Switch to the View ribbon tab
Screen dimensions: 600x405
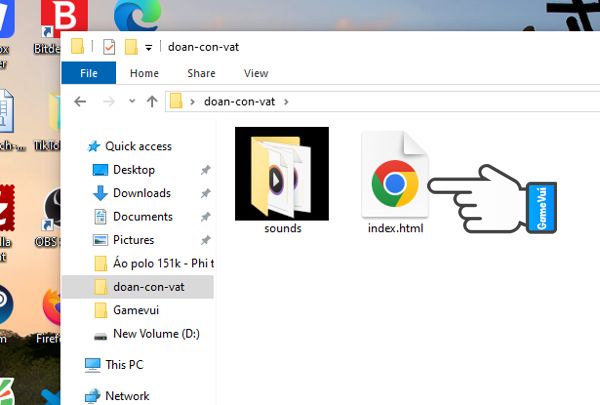pyautogui.click(x=256, y=73)
